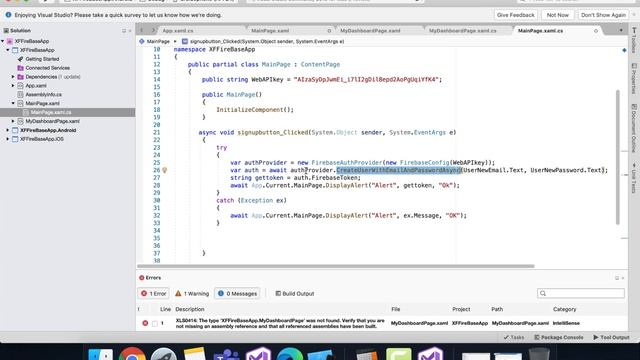
Task: Navigate forward with the right arrow
Action: (x=153, y=31)
